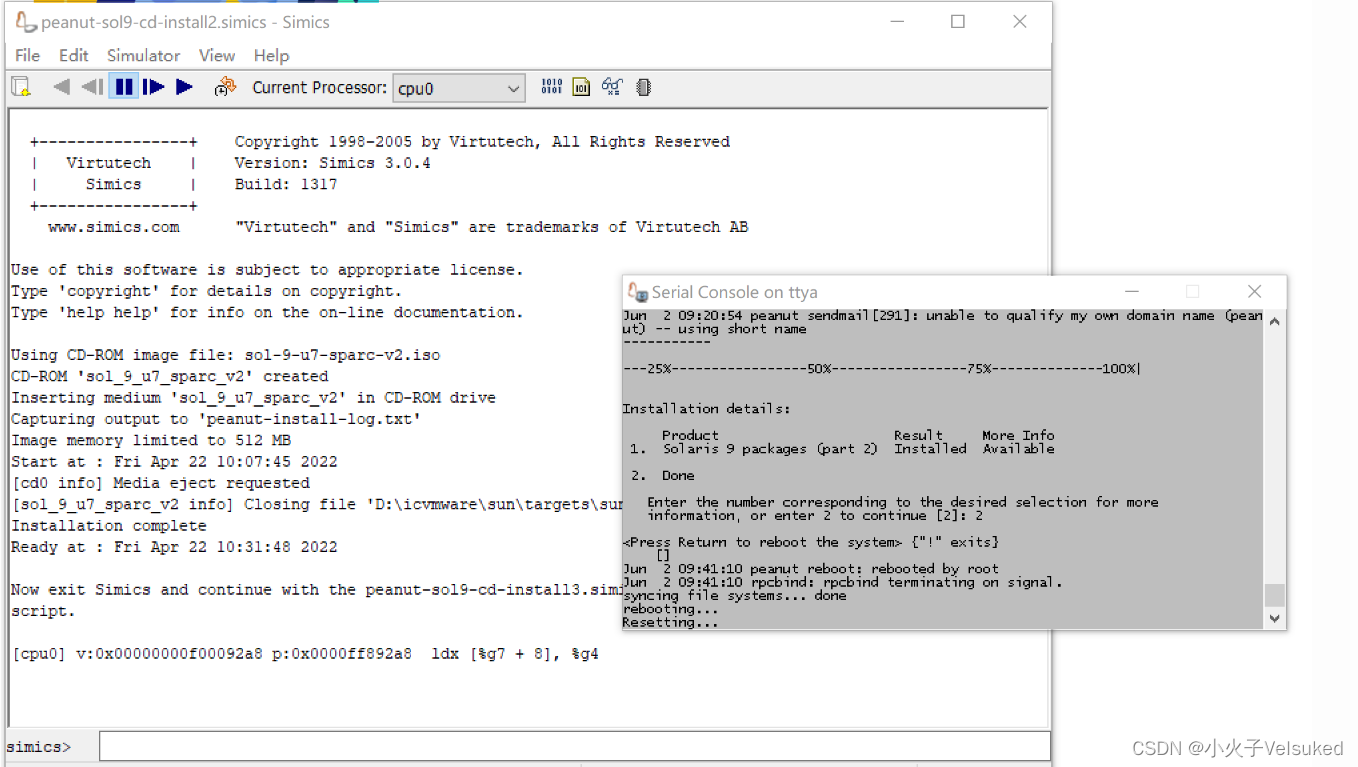Open the Help menu

point(271,55)
